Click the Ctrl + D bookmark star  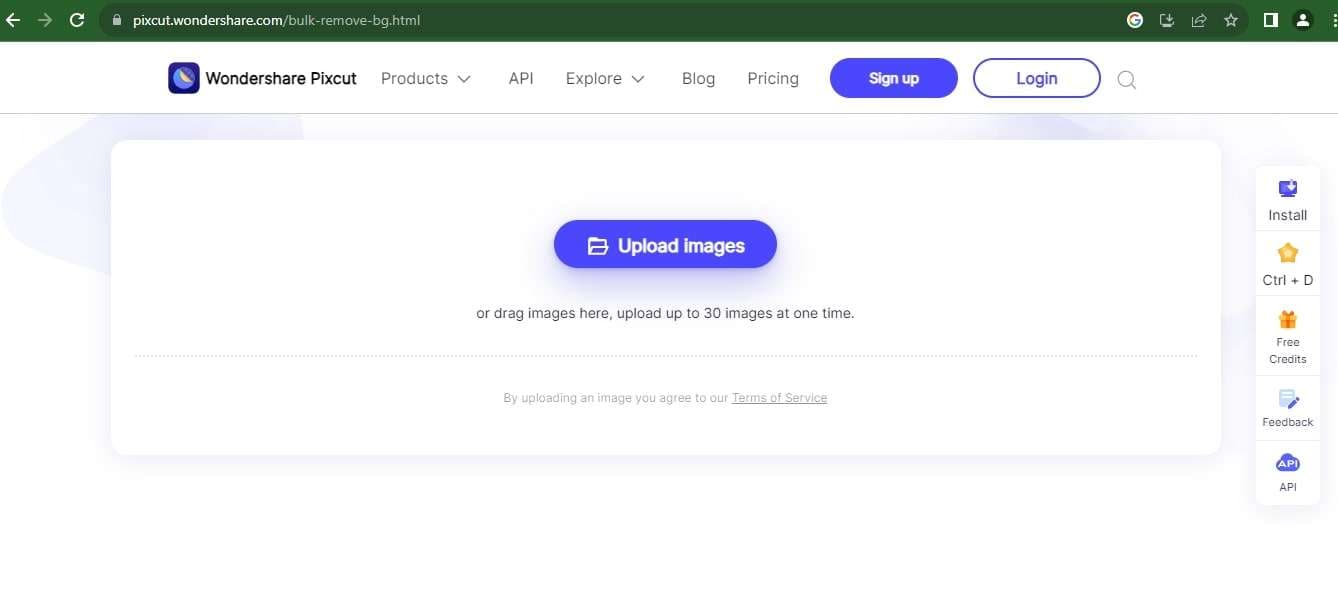point(1287,253)
